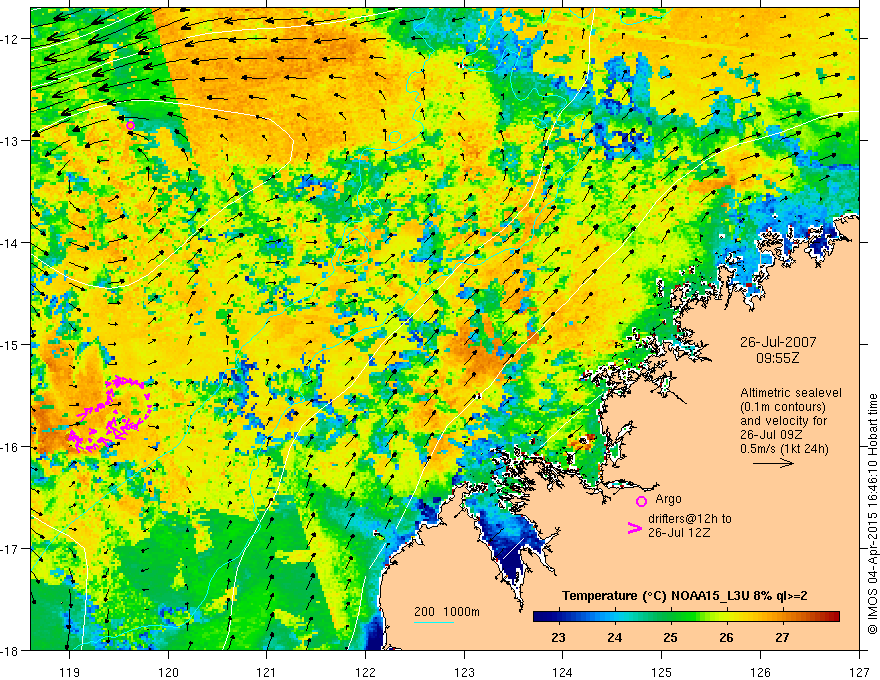Screen dimensions: 880x680
Task: Click longitude axis label 123
Action: tap(464, 672)
